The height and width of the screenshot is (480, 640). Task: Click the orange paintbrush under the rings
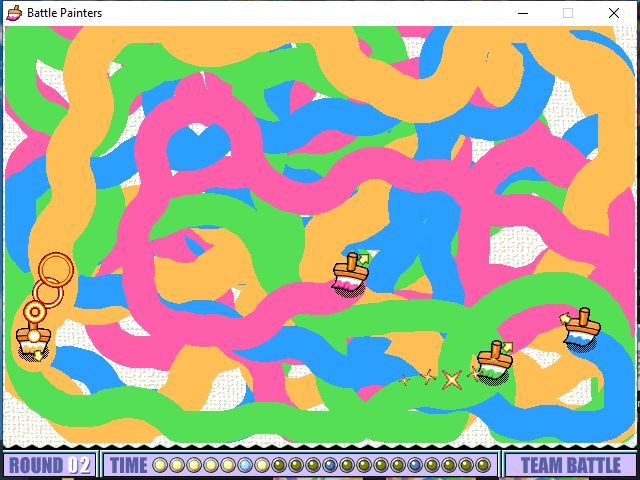tap(33, 341)
